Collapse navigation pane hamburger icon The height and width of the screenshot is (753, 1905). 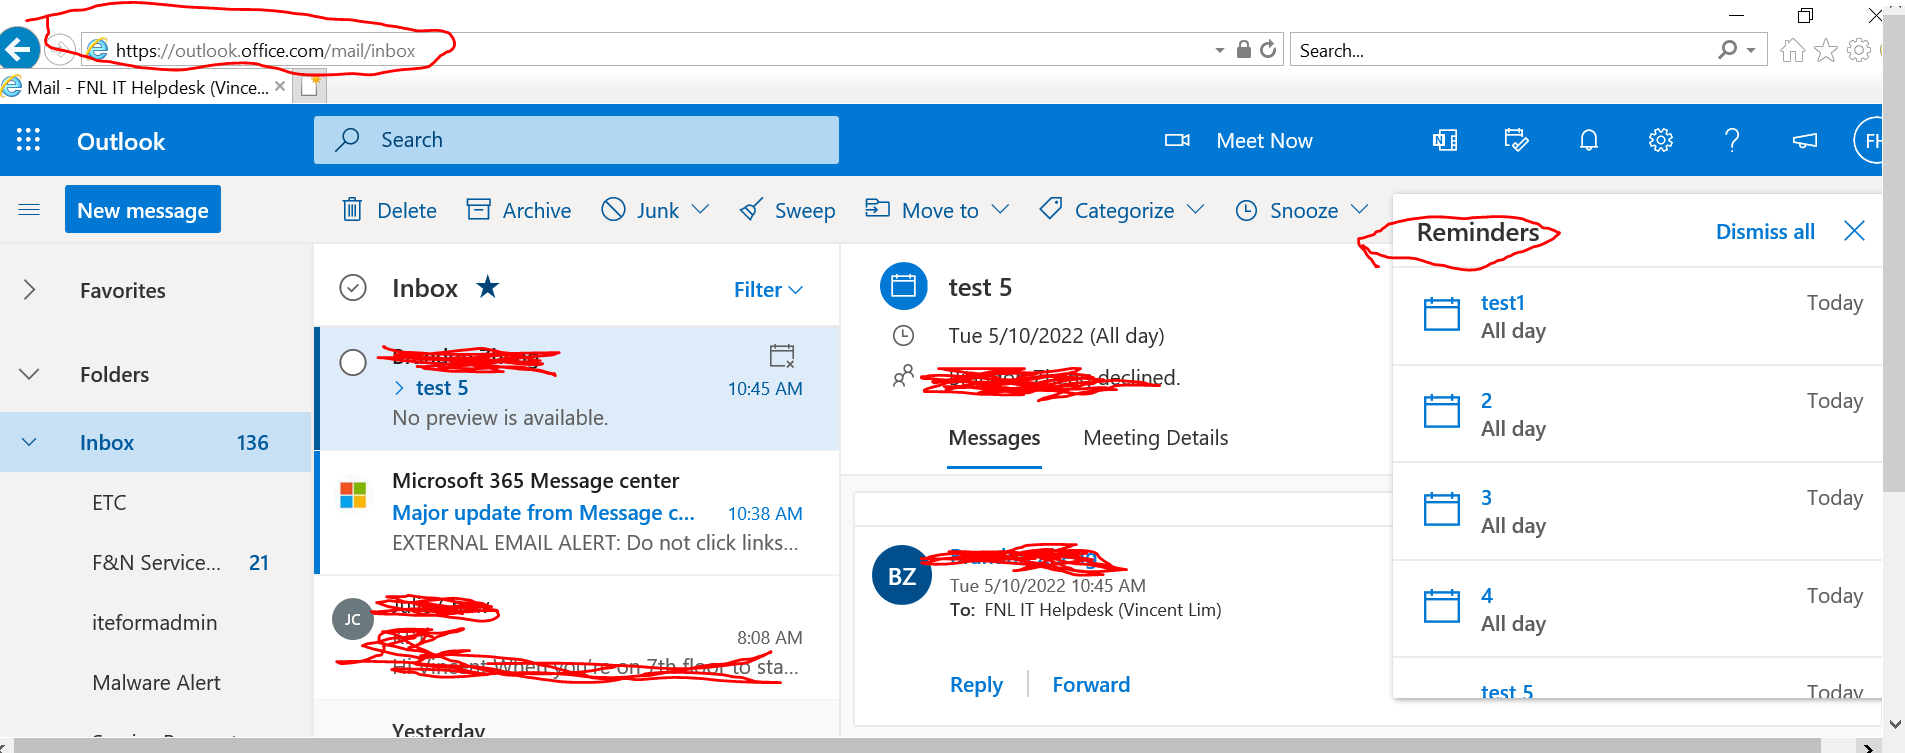tap(29, 210)
